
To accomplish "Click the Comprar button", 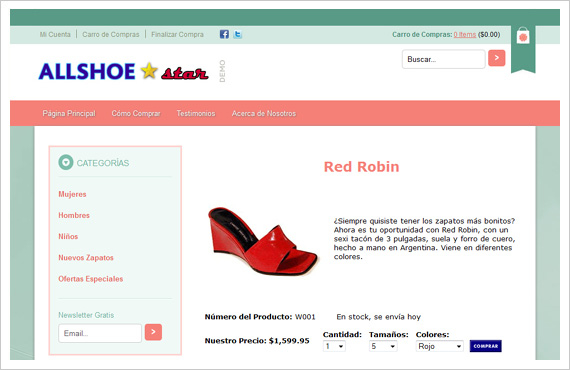I will (x=486, y=346).
